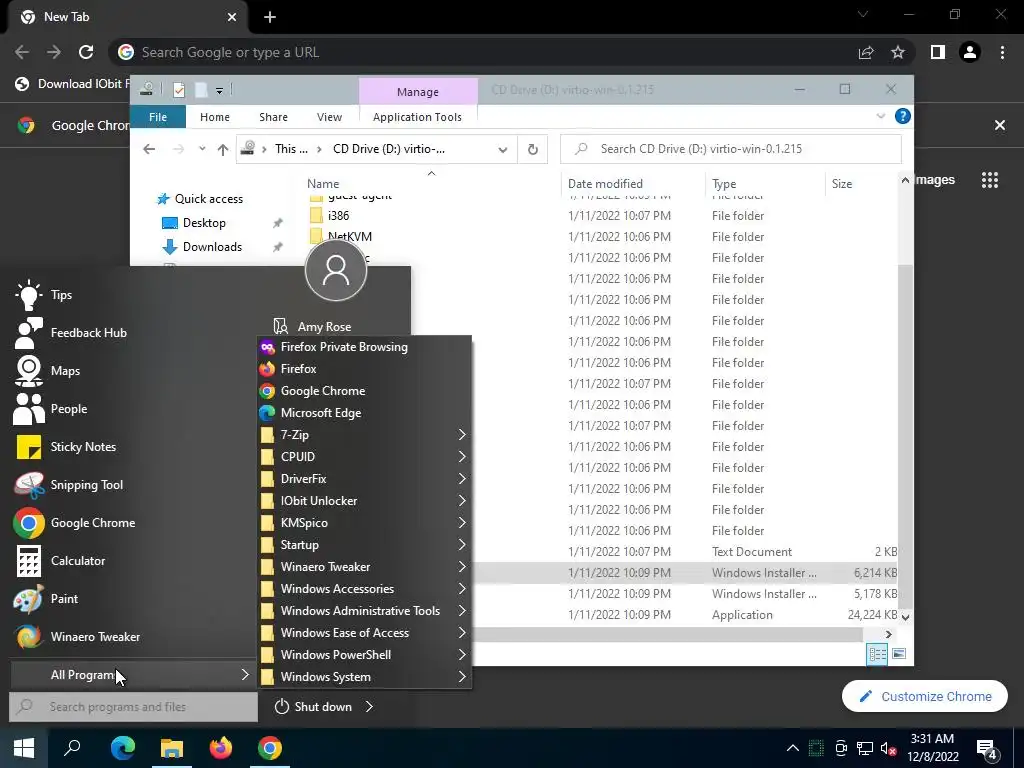Open Winaero Tweaker pinned app
1024x768 pixels.
pos(76,637)
